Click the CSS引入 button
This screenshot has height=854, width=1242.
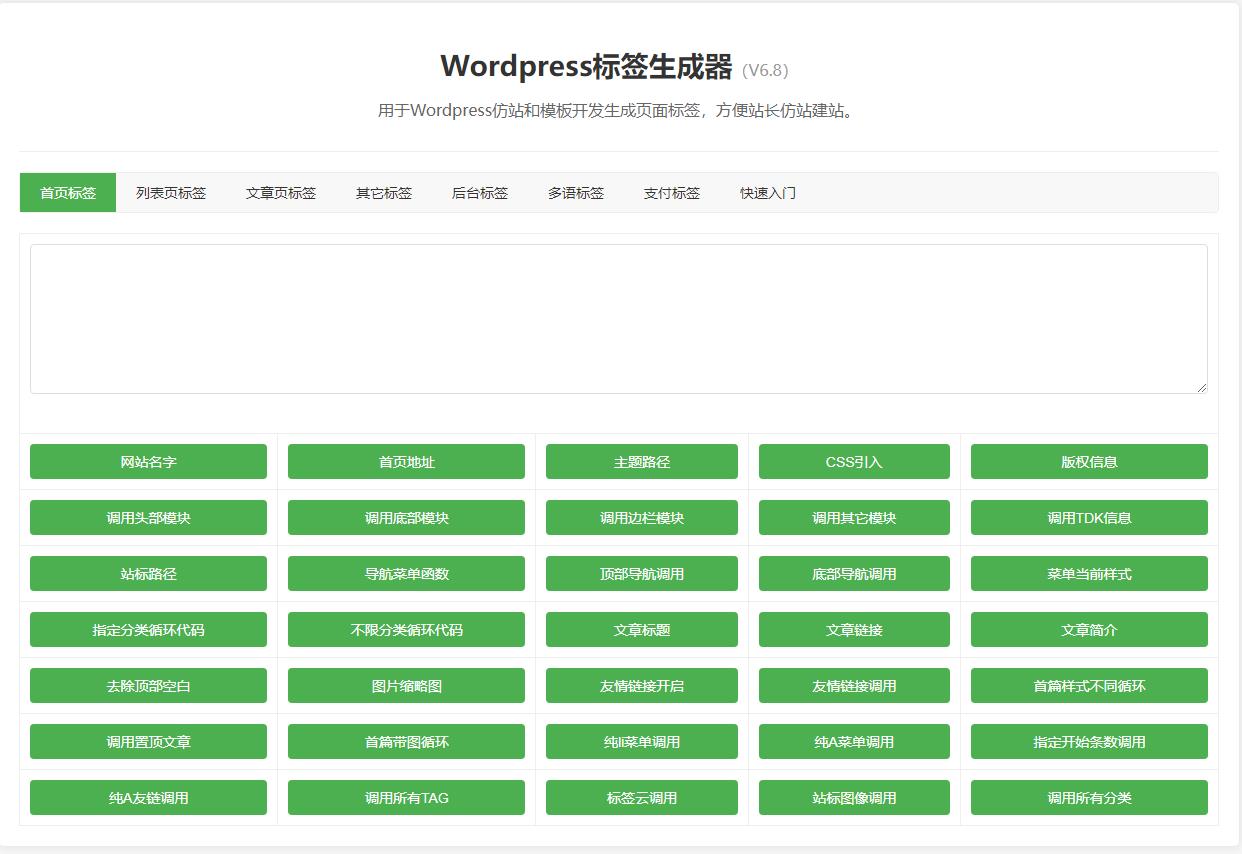click(x=854, y=461)
